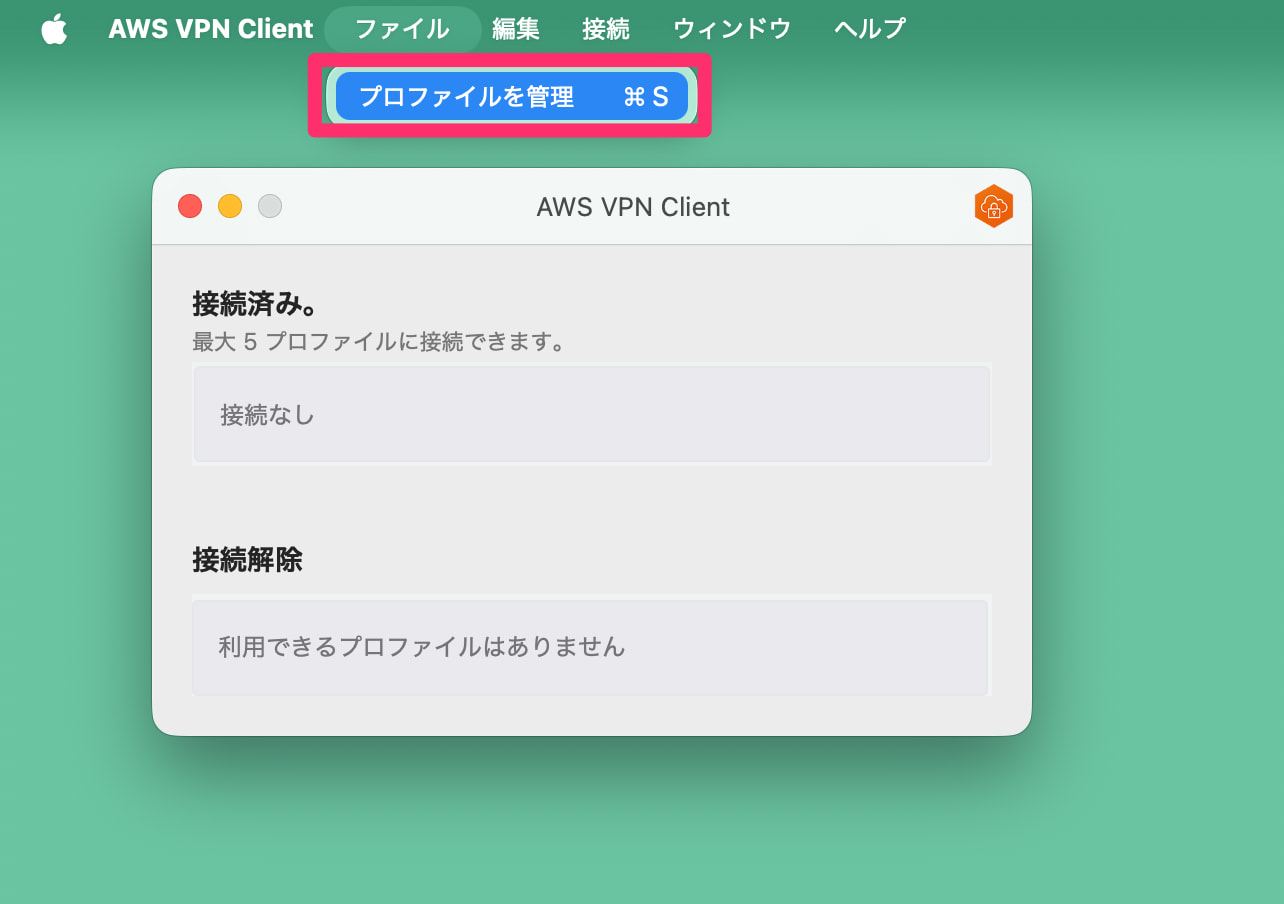Viewport: 1284px width, 904px height.
Task: Click the 接続なし box
Action: (592, 414)
